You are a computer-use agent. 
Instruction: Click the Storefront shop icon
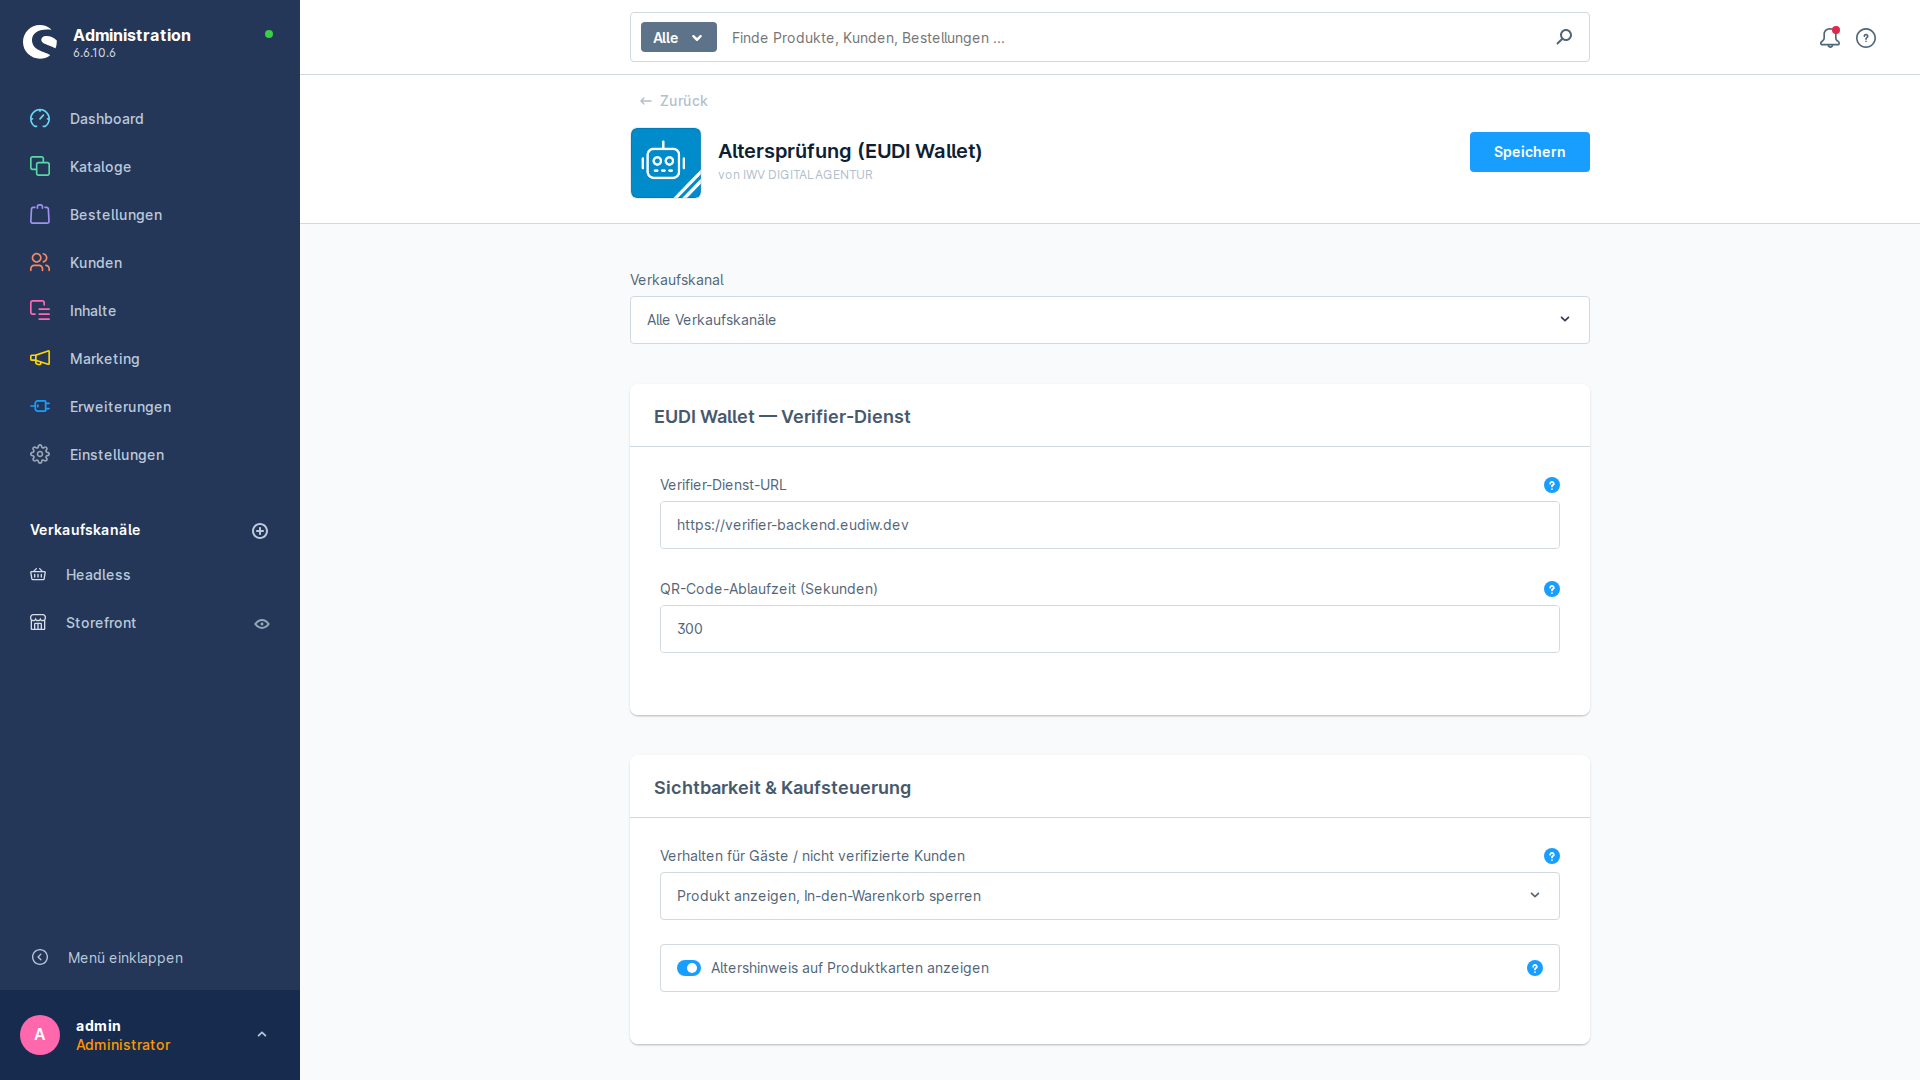pos(38,623)
